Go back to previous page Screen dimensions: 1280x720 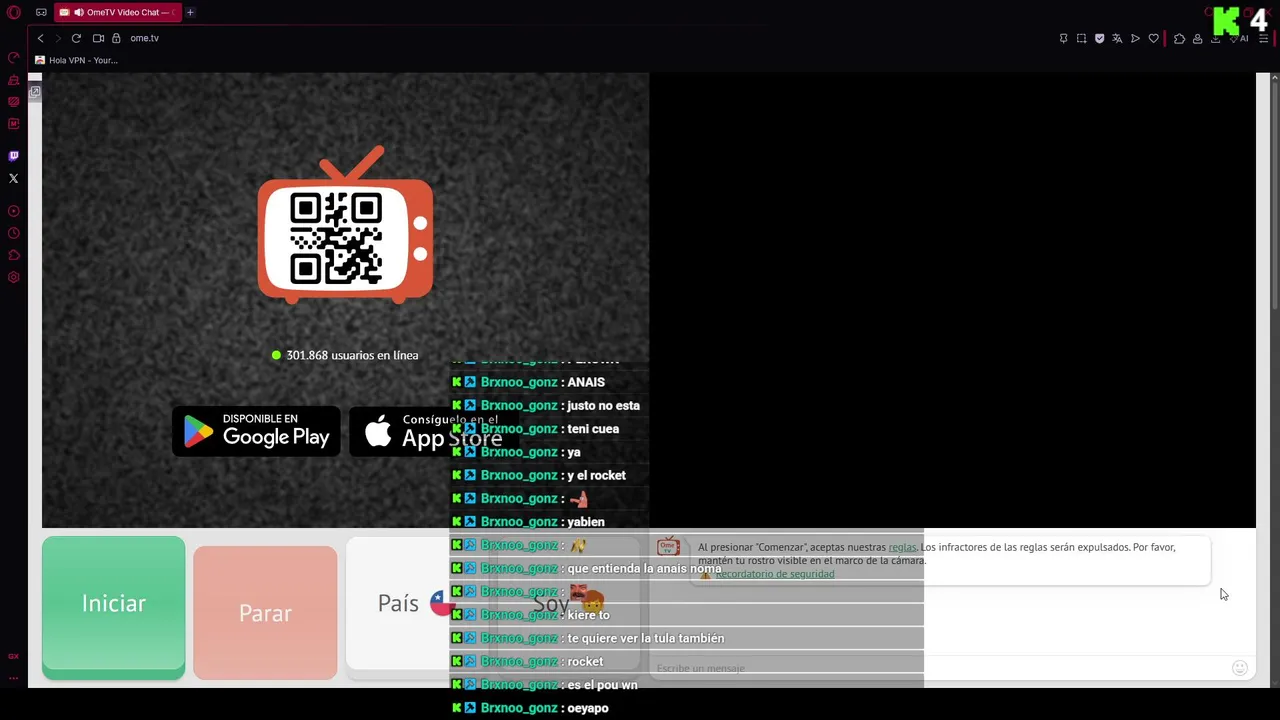(40, 38)
